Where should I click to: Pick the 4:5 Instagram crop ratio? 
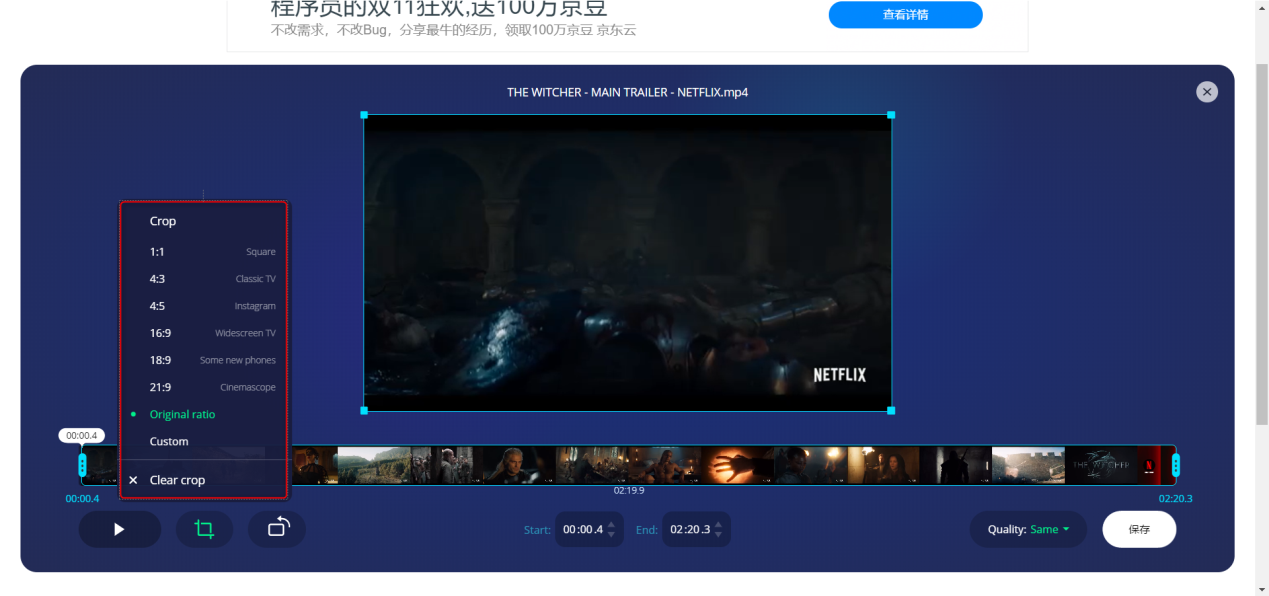[x=204, y=306]
